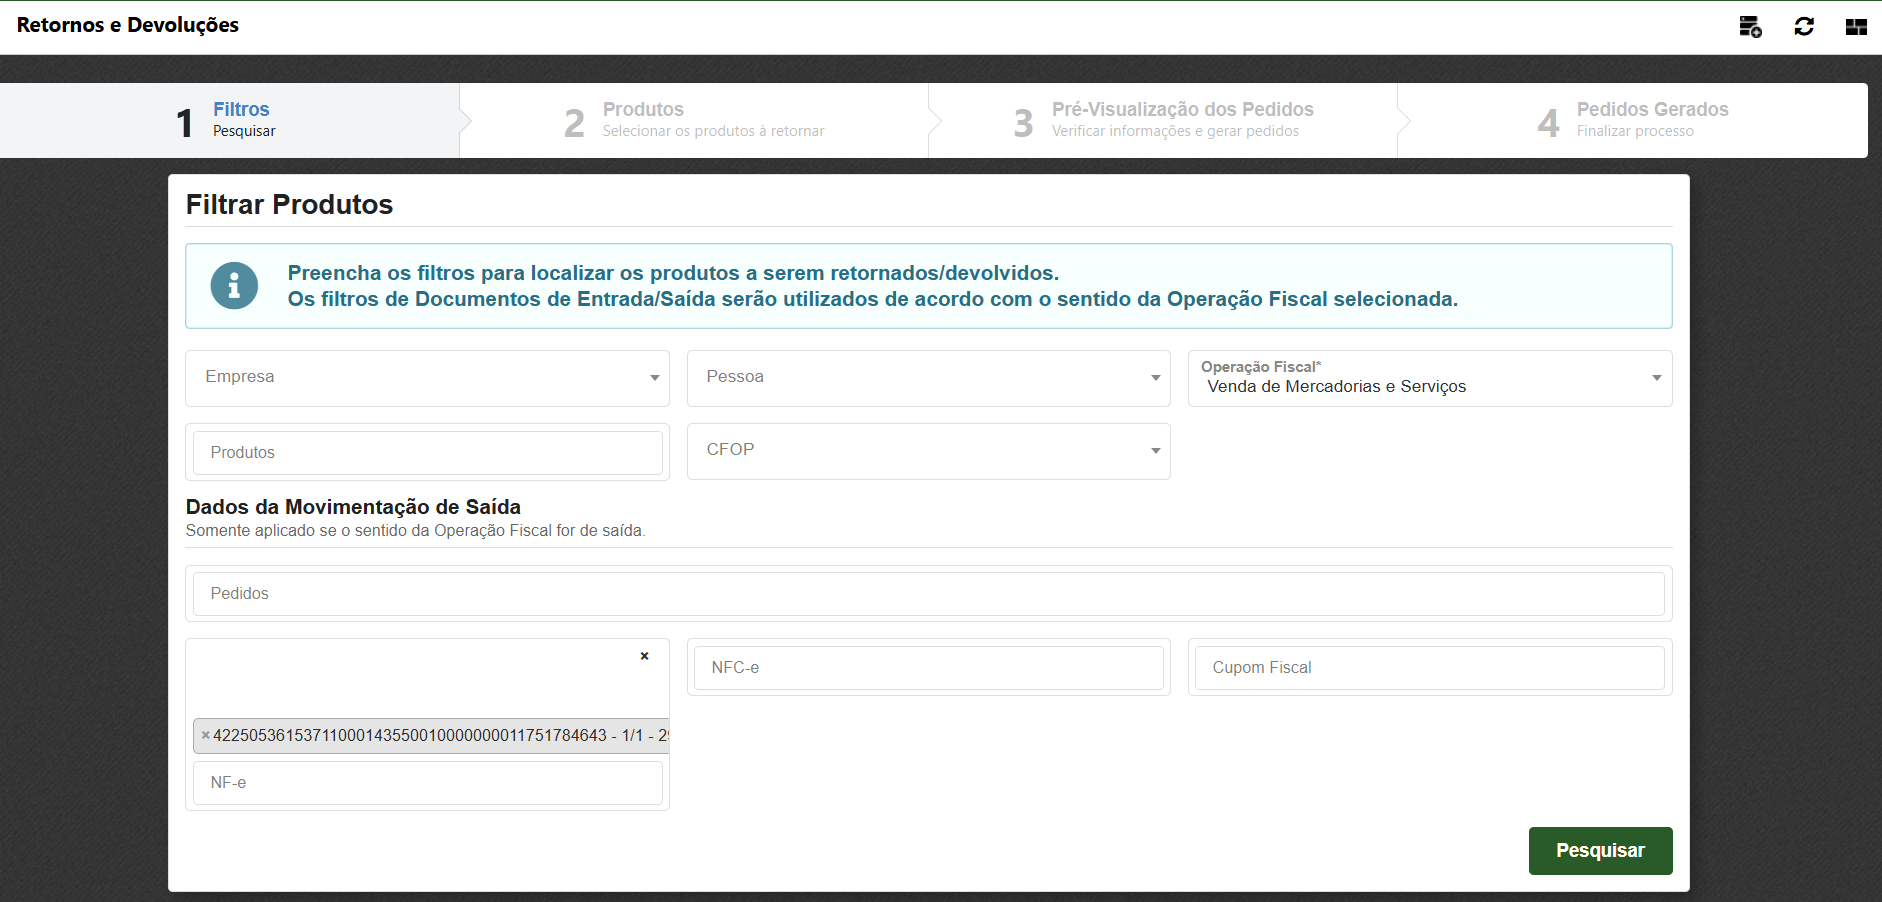Click into the Pedidos input field
1882x902 pixels.
[x=928, y=594]
